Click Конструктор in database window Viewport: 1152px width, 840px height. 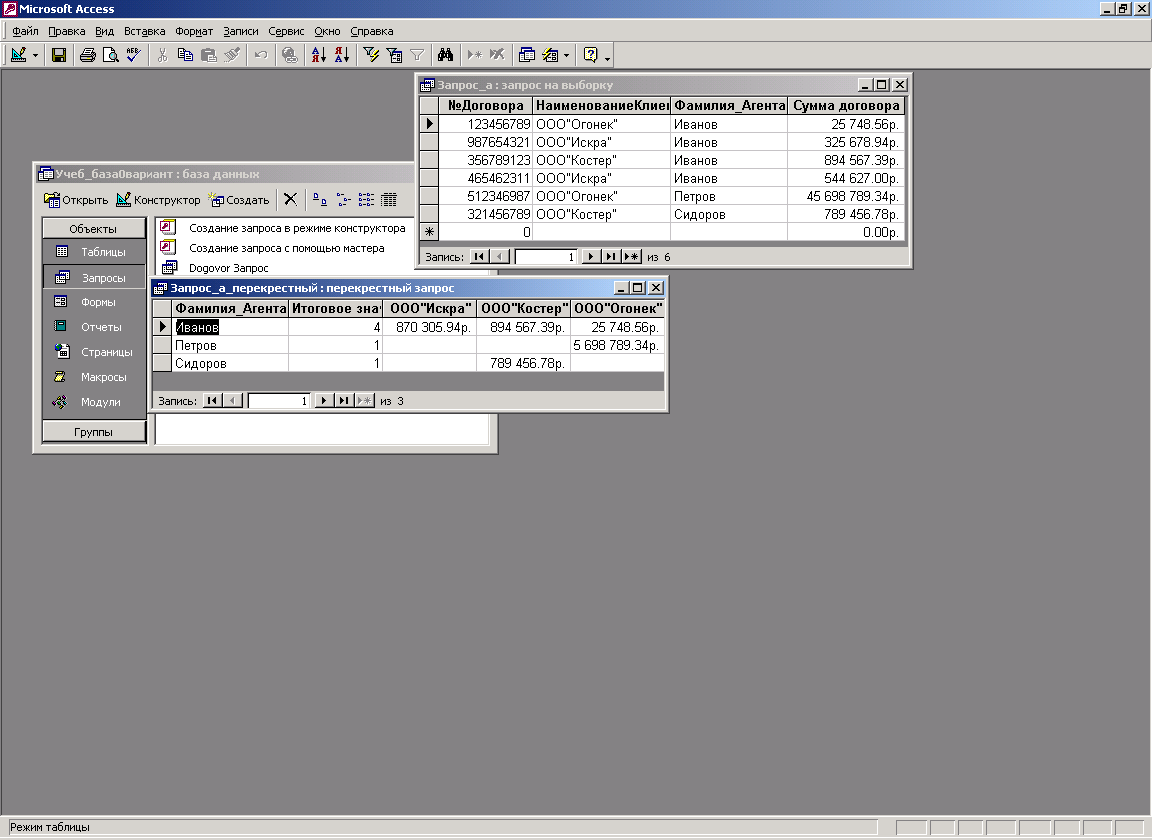pos(158,200)
